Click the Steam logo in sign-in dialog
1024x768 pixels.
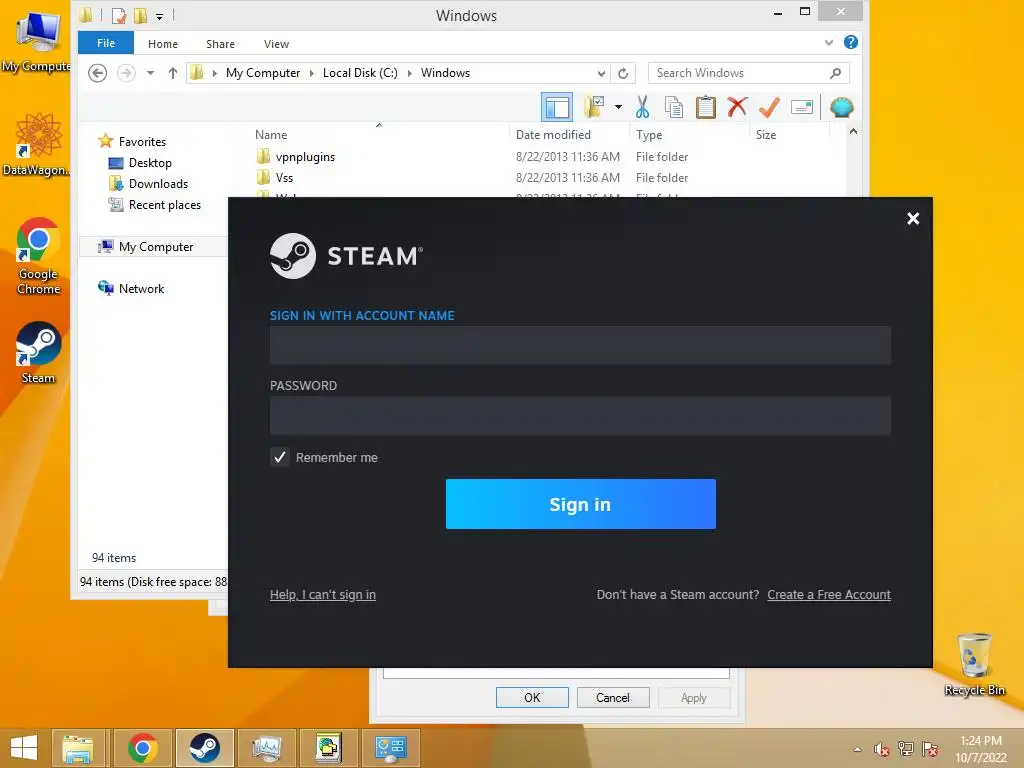[346, 256]
